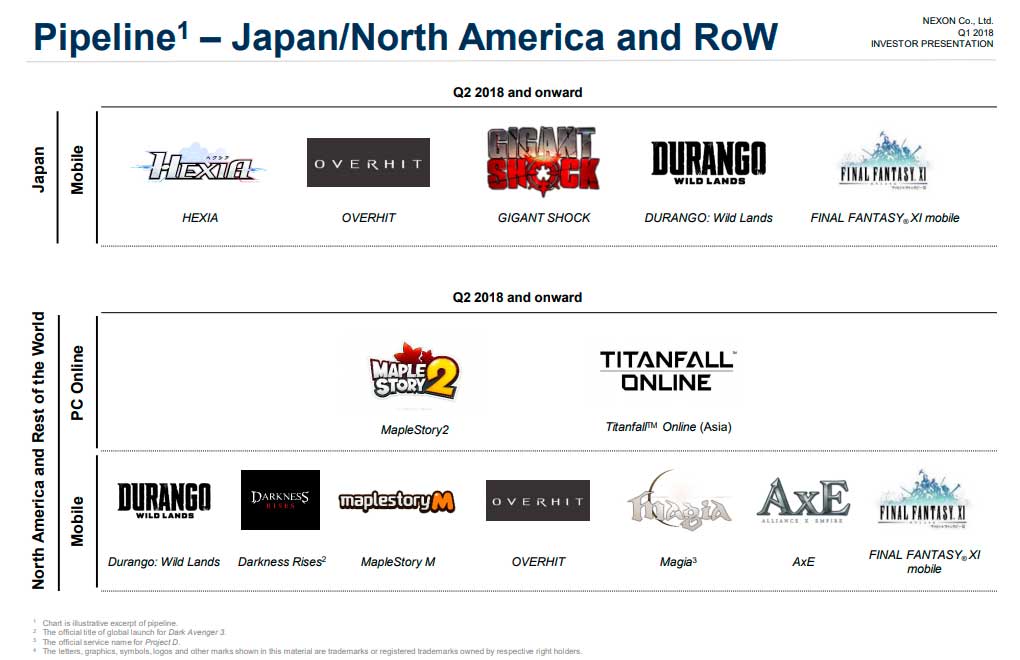This screenshot has width=1020, height=660.
Task: Click the 'Darkness Rises' caption with footnote
Action: (282, 562)
